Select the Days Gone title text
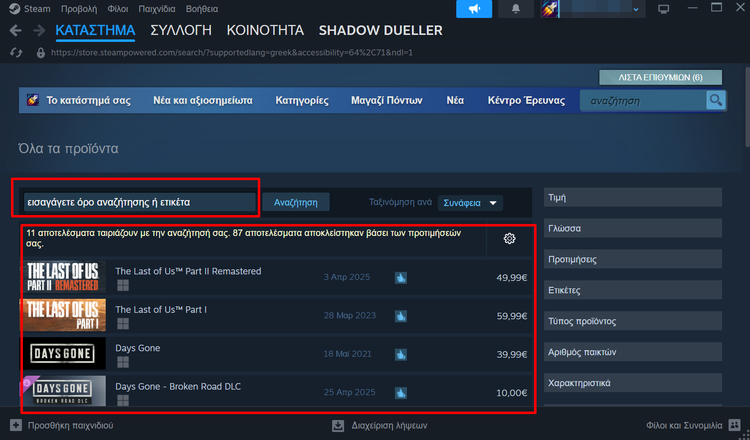This screenshot has height=440, width=750. tap(138, 348)
